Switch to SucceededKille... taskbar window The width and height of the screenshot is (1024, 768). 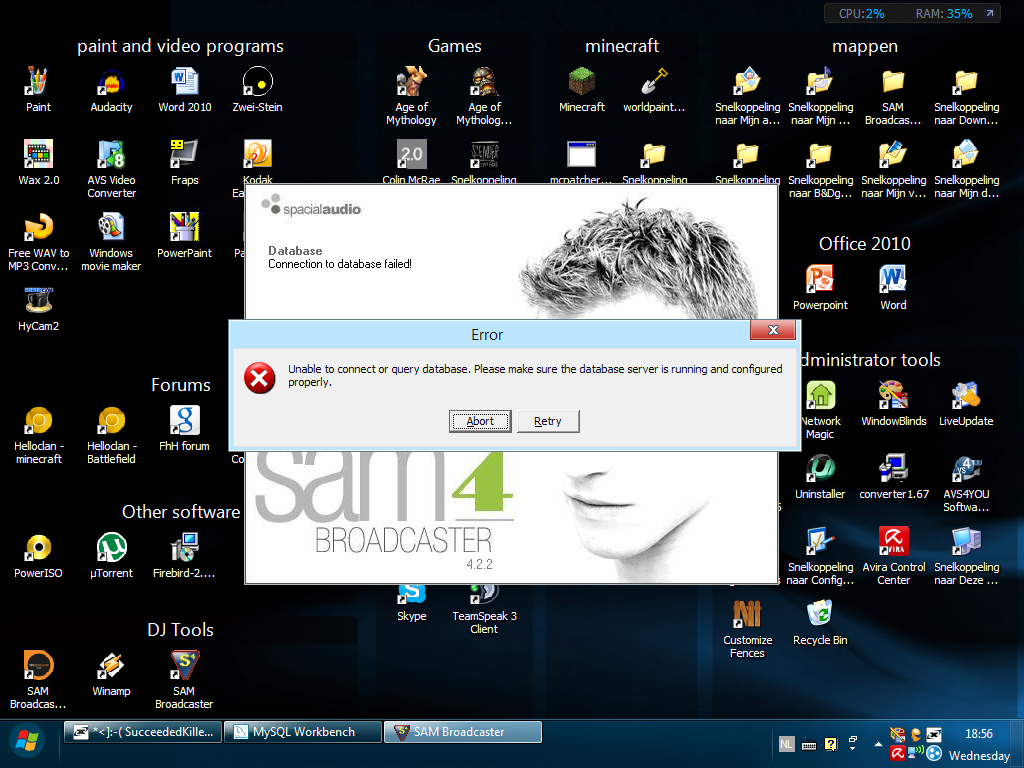[142, 732]
